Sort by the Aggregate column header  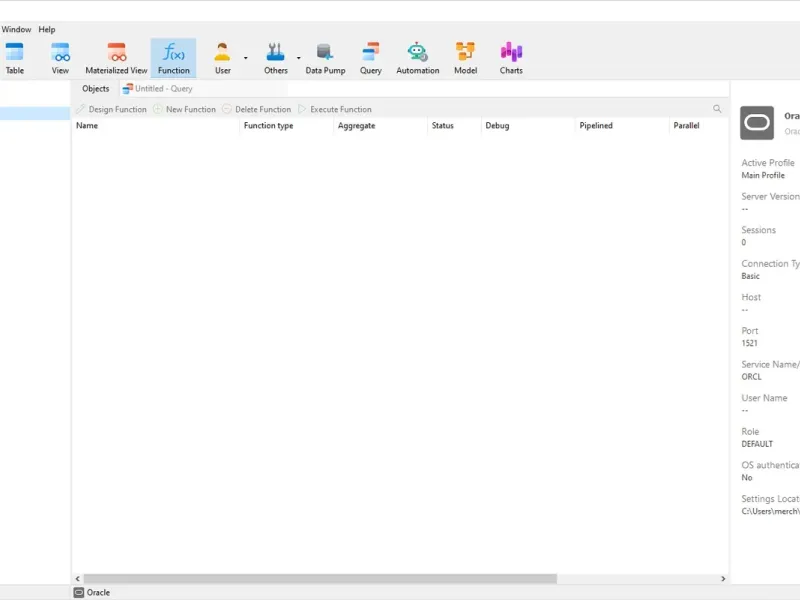tap(380, 126)
